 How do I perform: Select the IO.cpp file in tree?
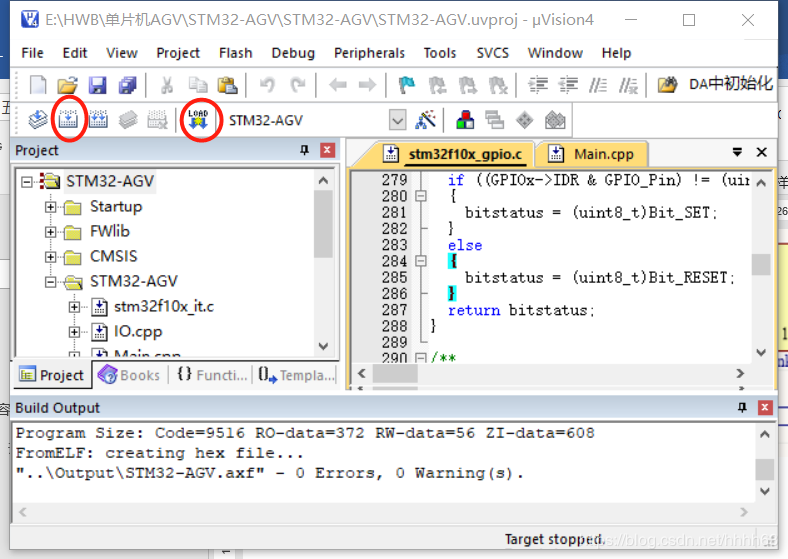pos(138,332)
